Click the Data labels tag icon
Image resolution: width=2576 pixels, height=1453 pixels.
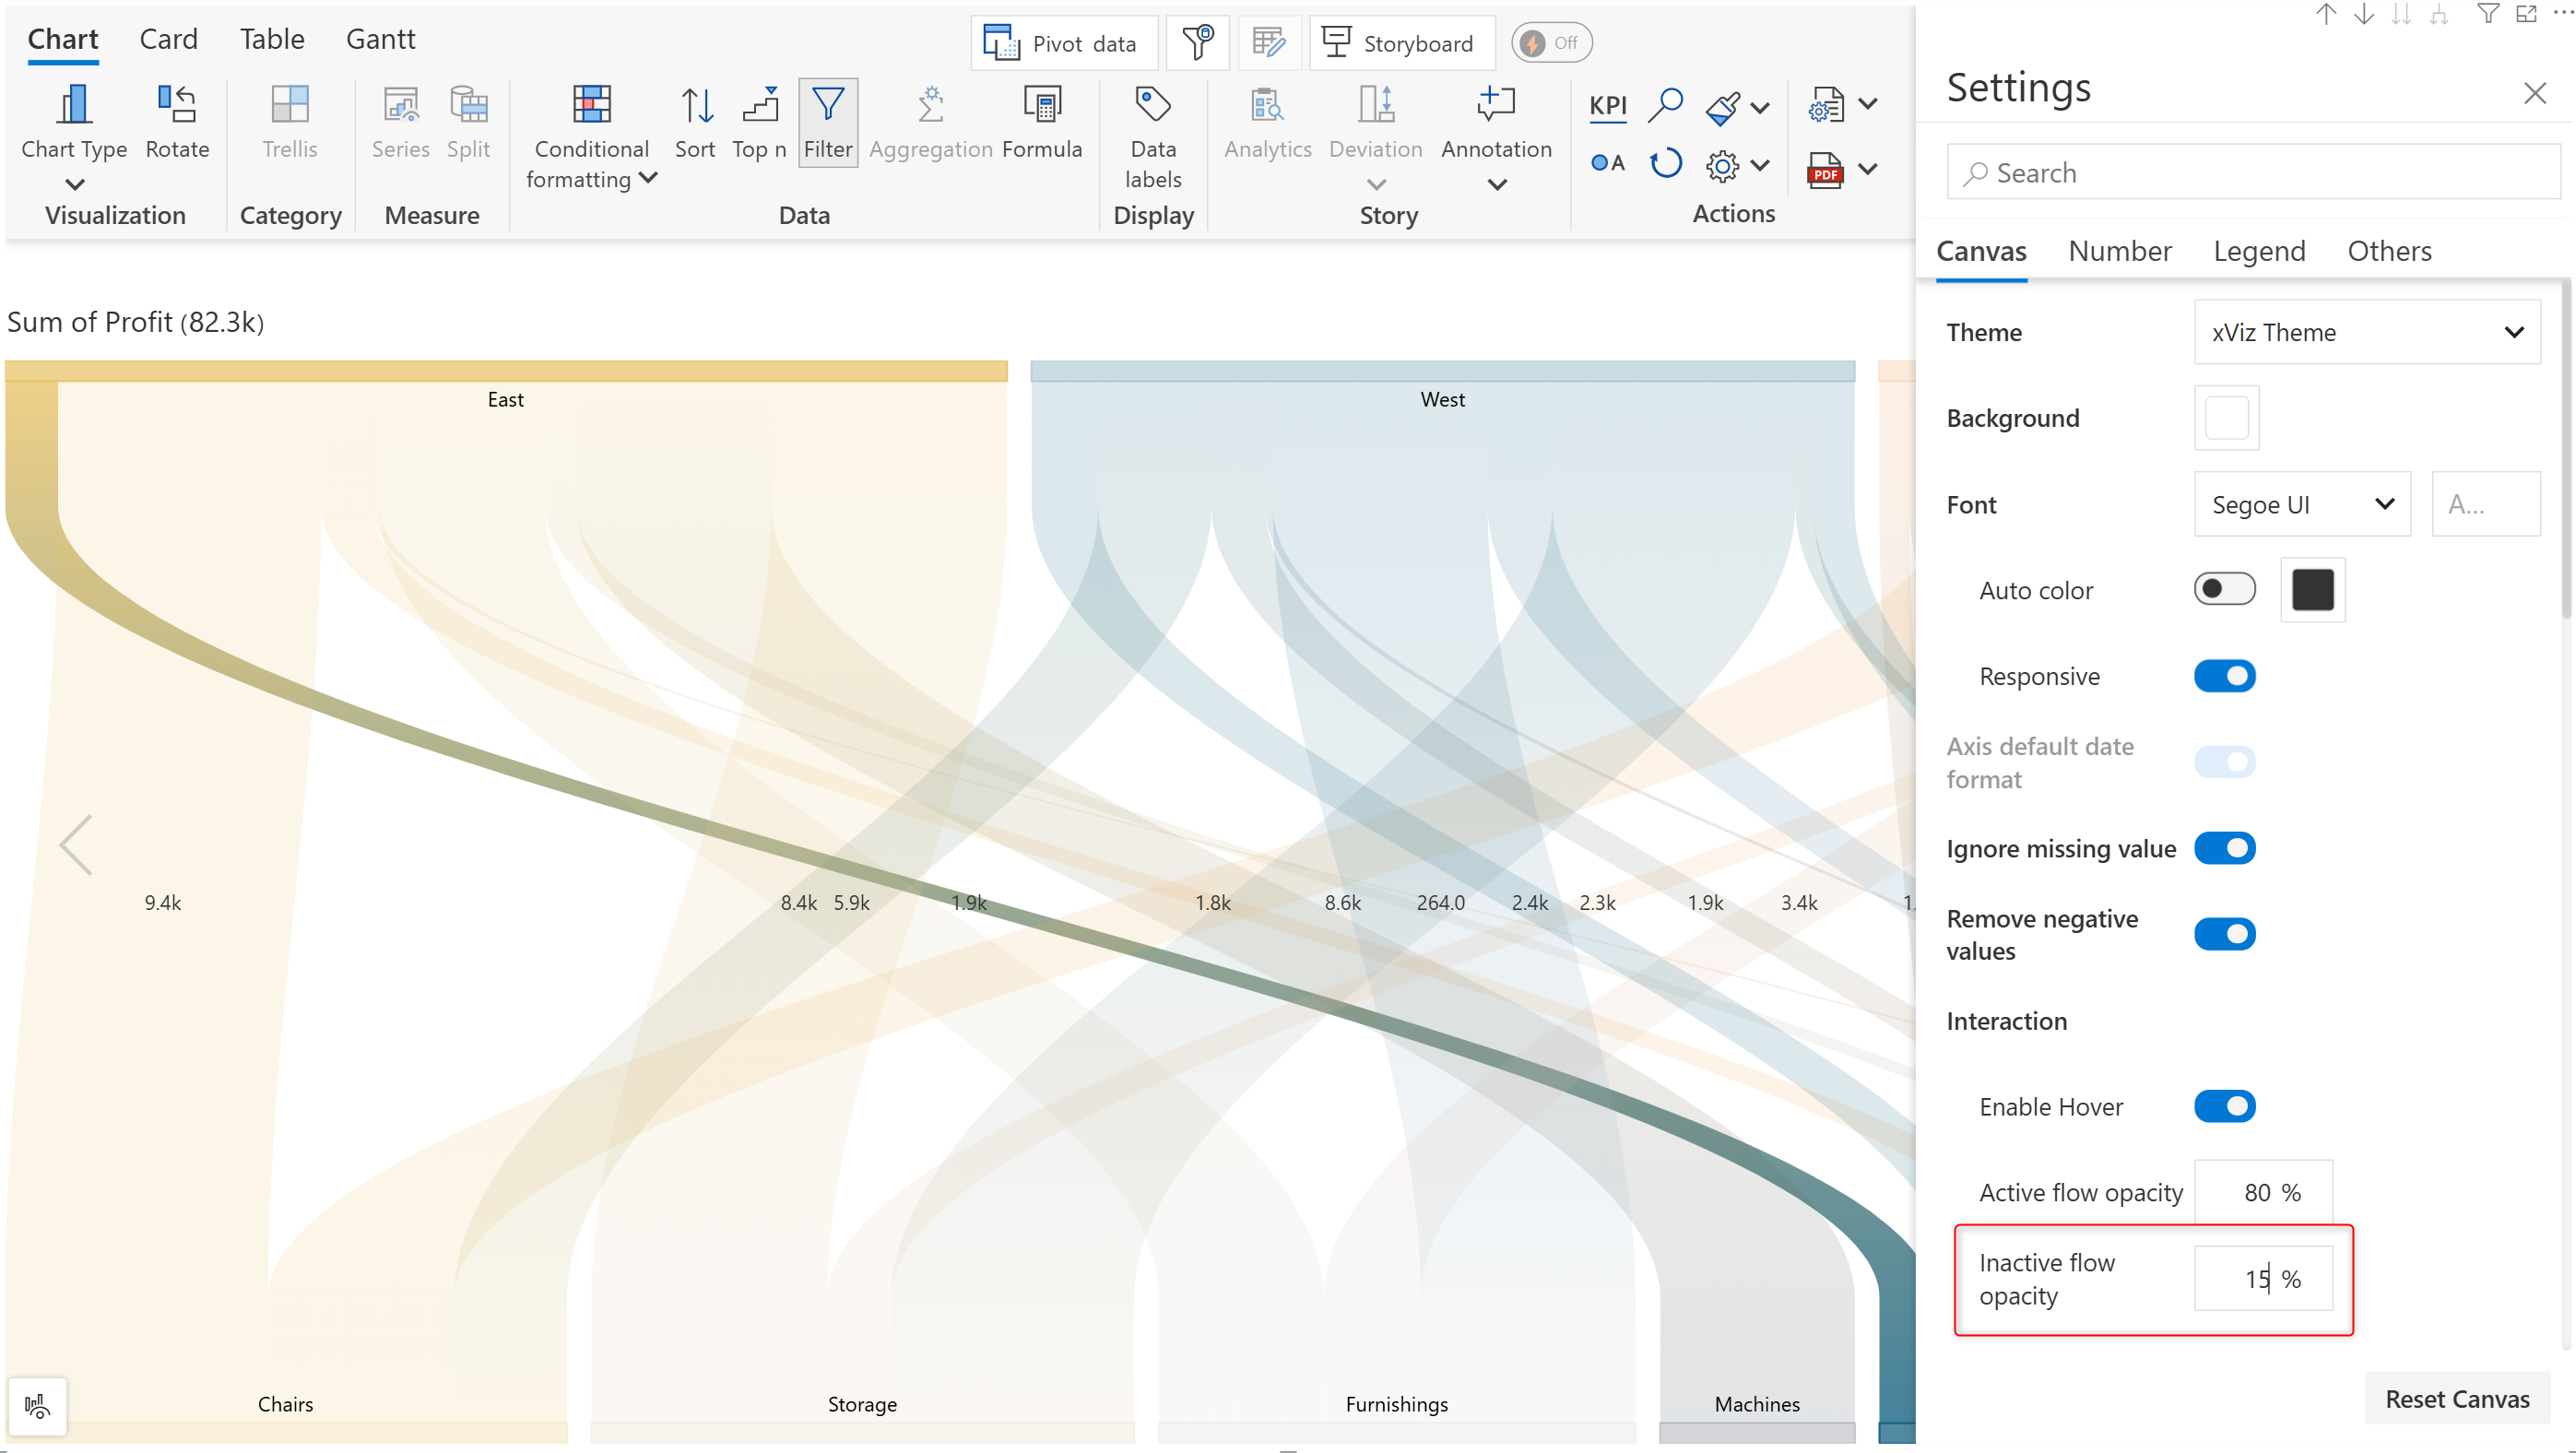coord(1152,105)
